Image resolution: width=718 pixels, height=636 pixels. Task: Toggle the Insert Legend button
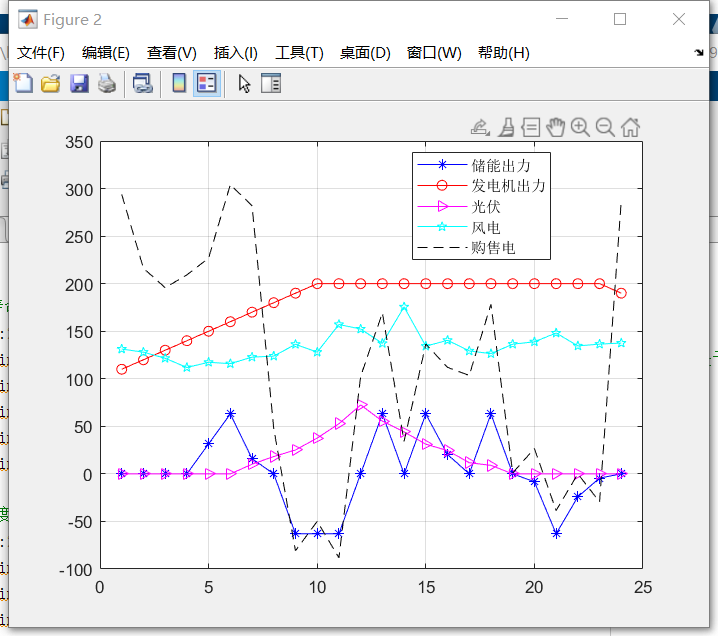click(207, 83)
